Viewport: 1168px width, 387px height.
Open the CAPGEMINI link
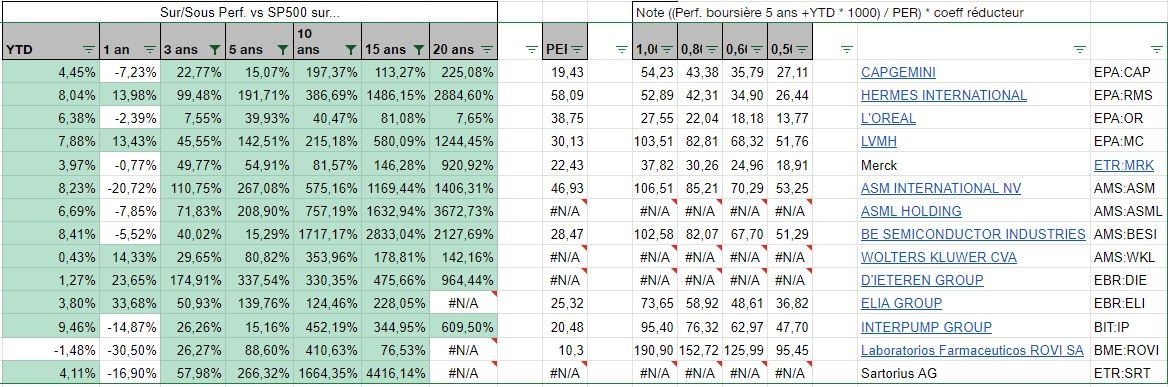(x=898, y=73)
